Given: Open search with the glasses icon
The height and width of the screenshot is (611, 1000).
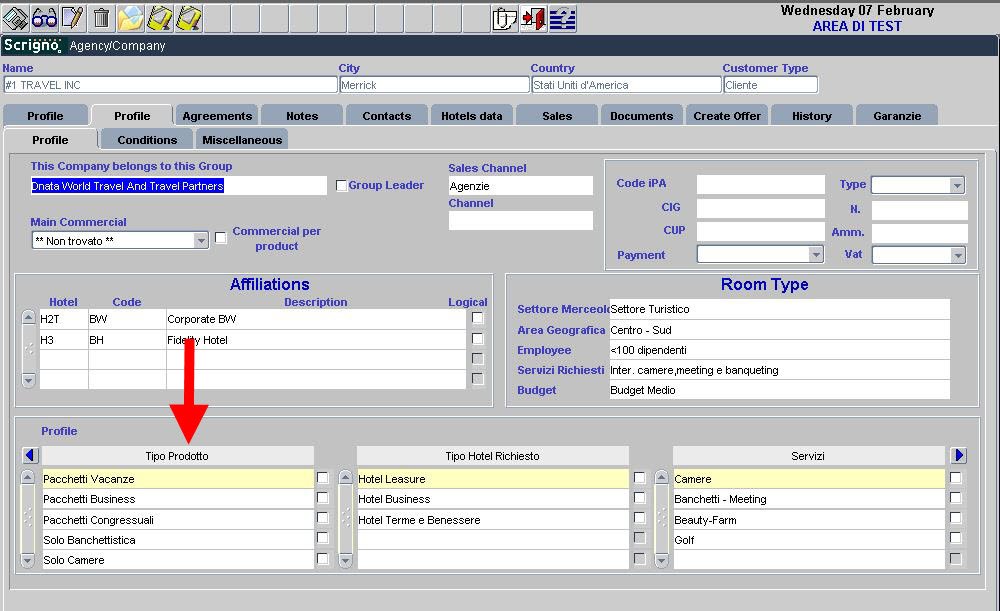Looking at the screenshot, I should [x=44, y=18].
